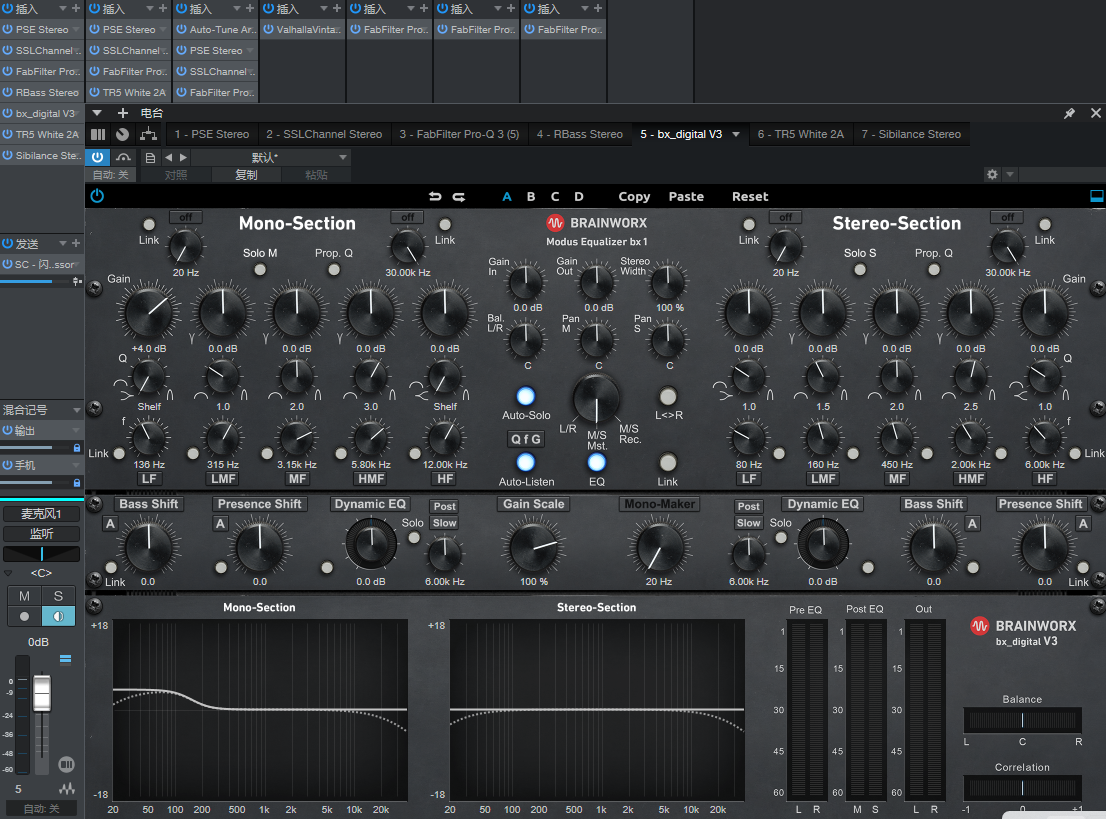This screenshot has height=819, width=1106.
Task: Pin the plugin window
Action: pyautogui.click(x=1069, y=113)
